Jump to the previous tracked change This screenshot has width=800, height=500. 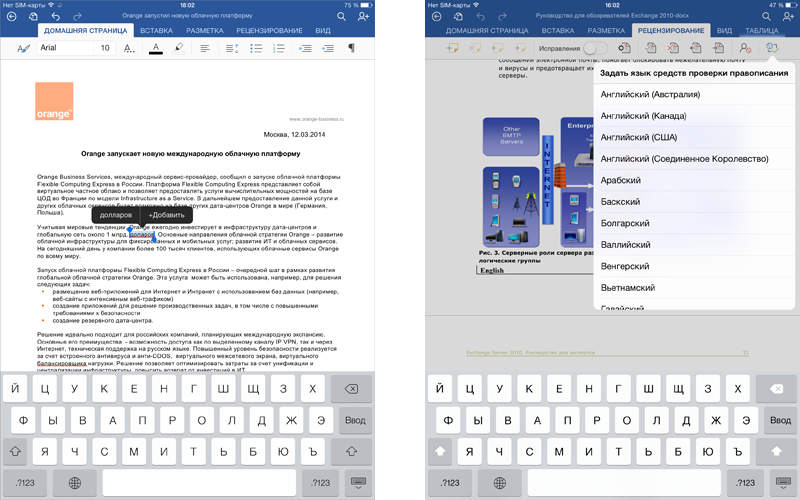[x=695, y=48]
